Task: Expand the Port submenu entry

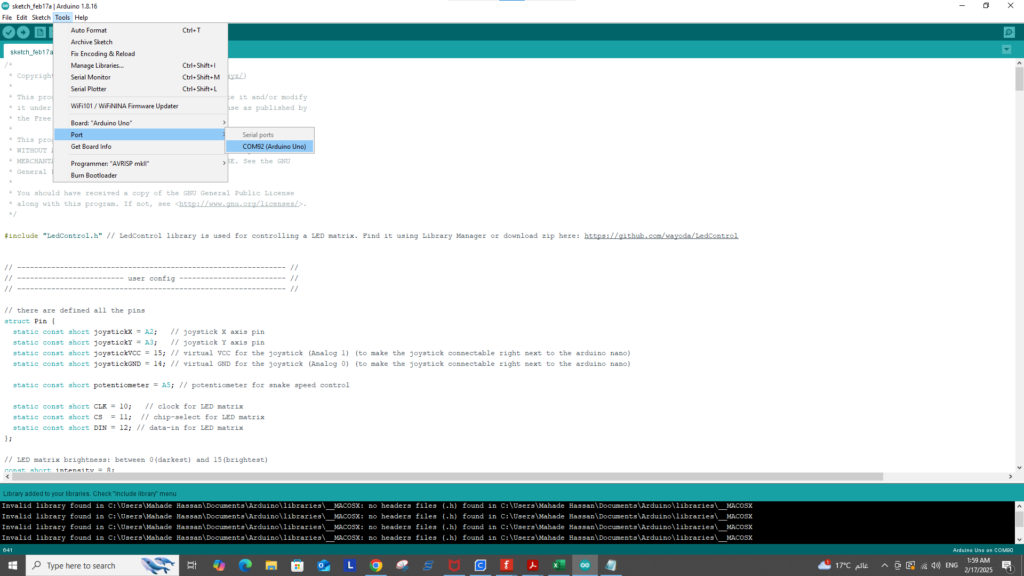Action: [140, 135]
